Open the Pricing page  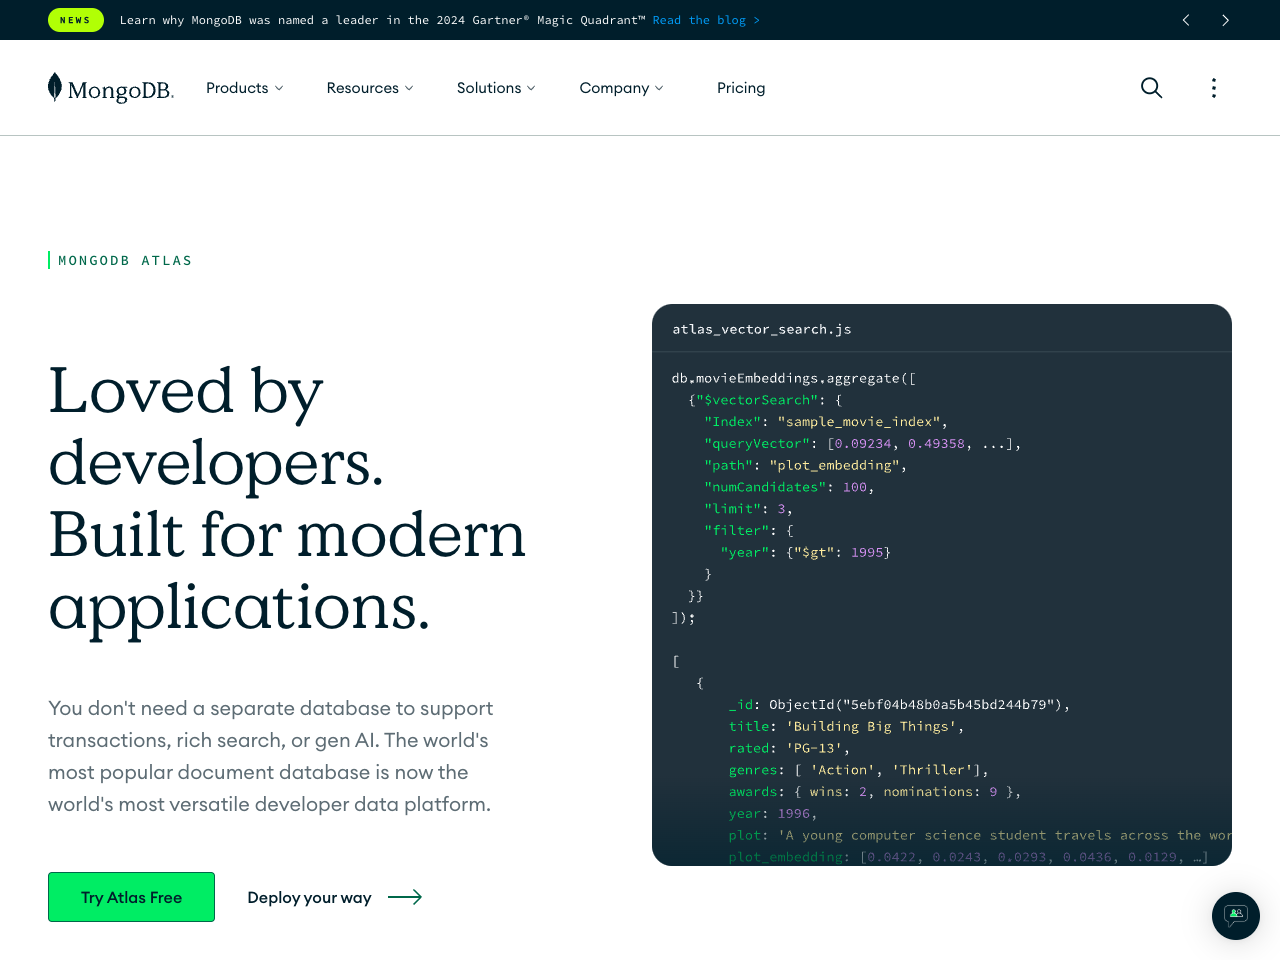pos(741,88)
